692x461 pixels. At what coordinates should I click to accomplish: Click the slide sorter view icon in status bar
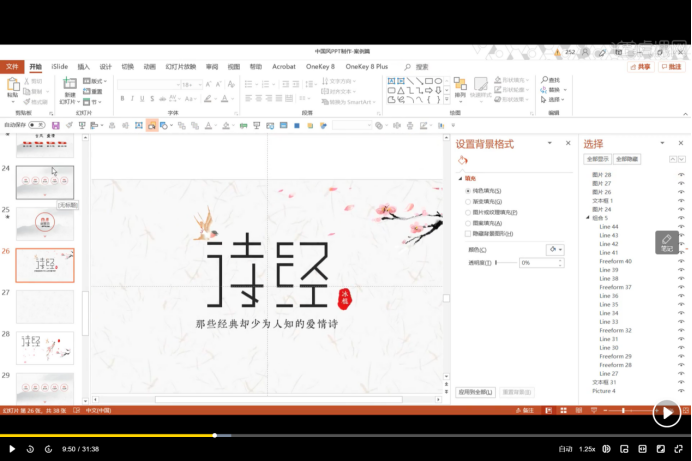(x=564, y=410)
